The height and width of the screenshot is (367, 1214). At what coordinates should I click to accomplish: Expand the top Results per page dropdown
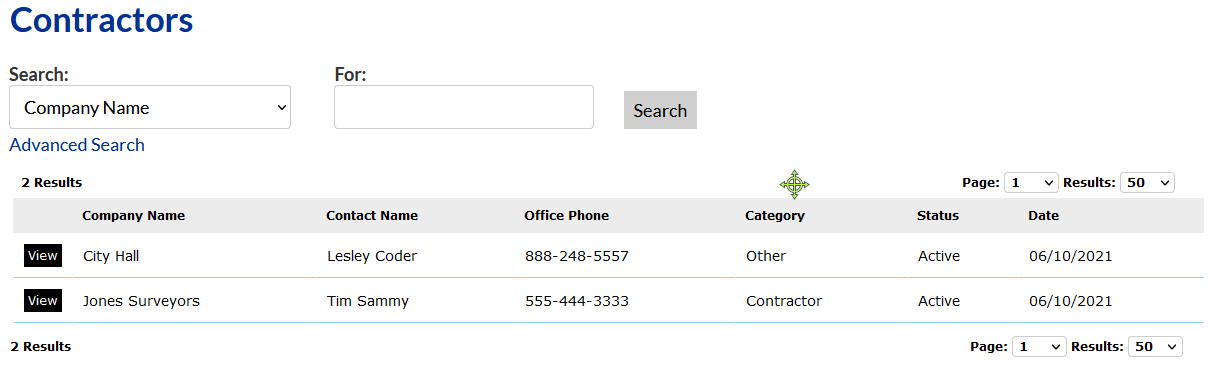pyautogui.click(x=1147, y=183)
